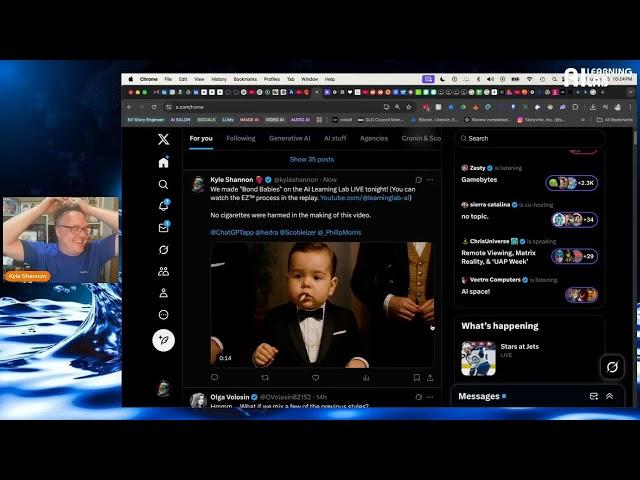Image resolution: width=640 pixels, height=480 pixels.
Task: Click Grok icon on Olga's post
Action: [418, 397]
